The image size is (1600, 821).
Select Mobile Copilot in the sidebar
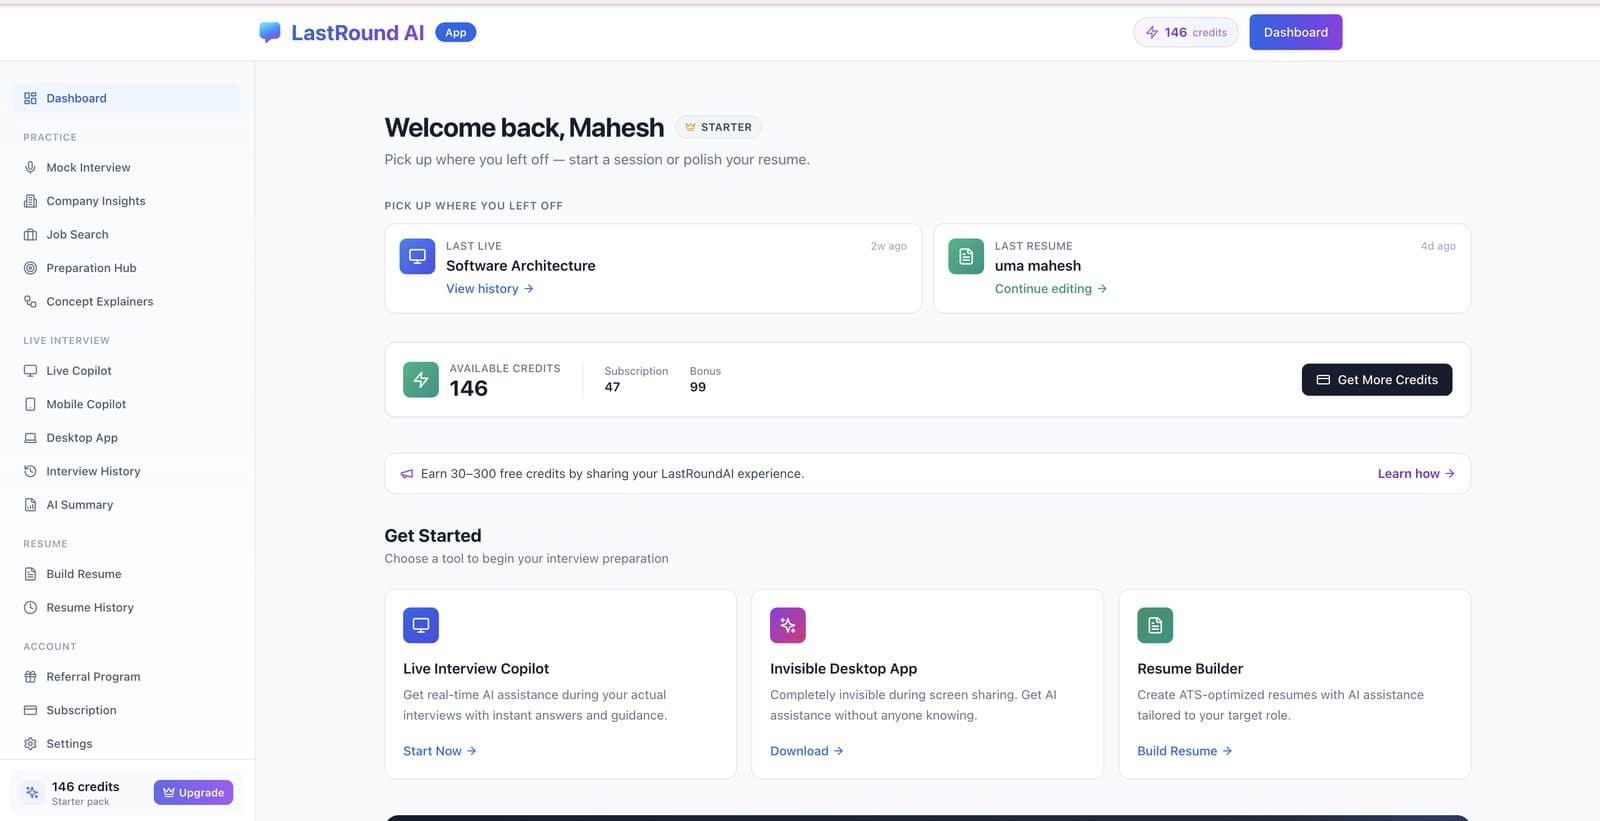point(126,404)
